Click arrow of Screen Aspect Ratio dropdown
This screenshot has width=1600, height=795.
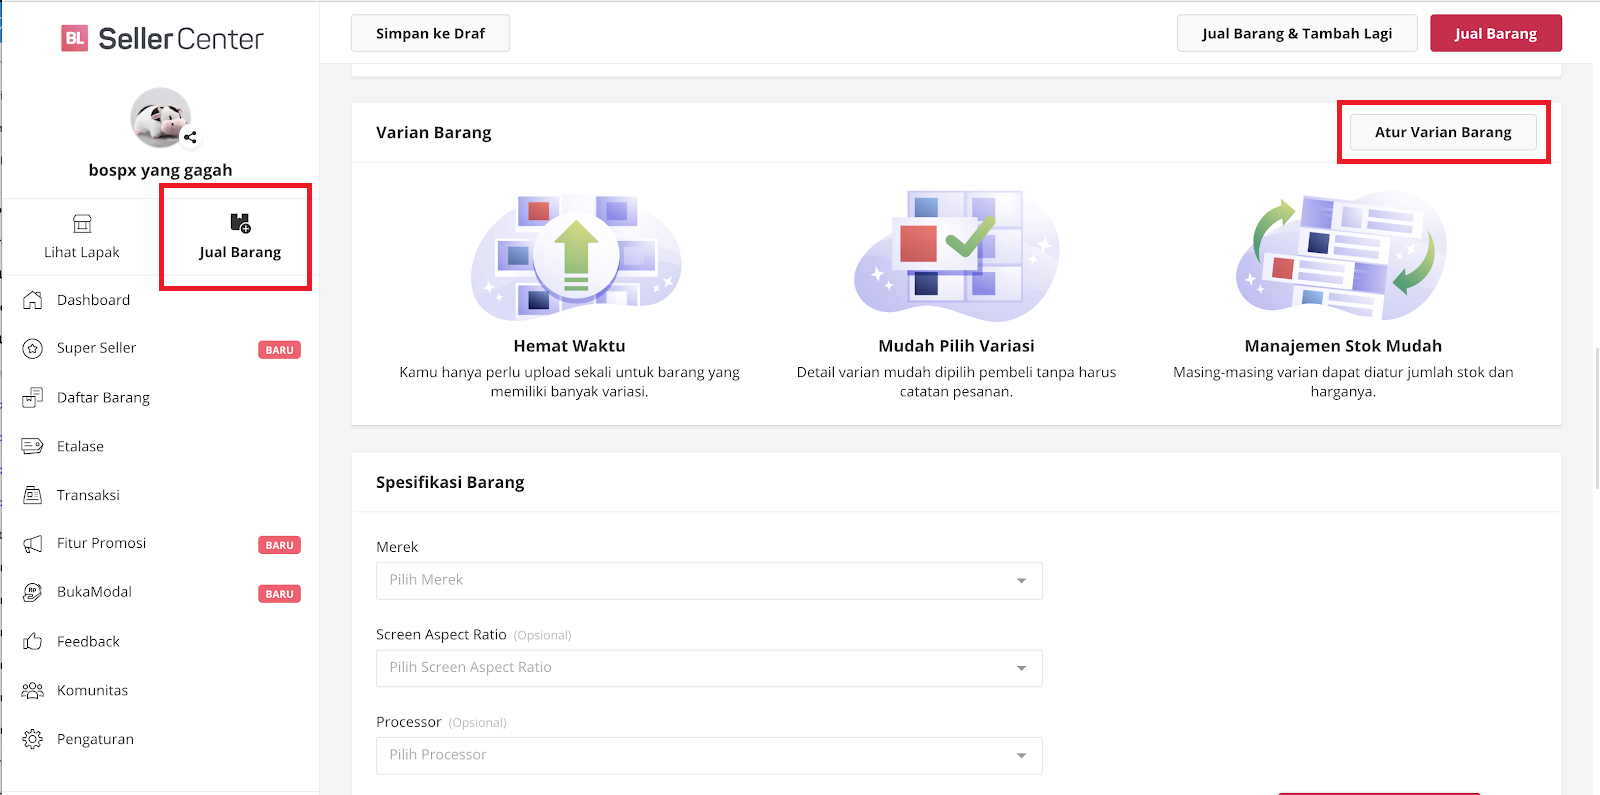[x=1021, y=668]
